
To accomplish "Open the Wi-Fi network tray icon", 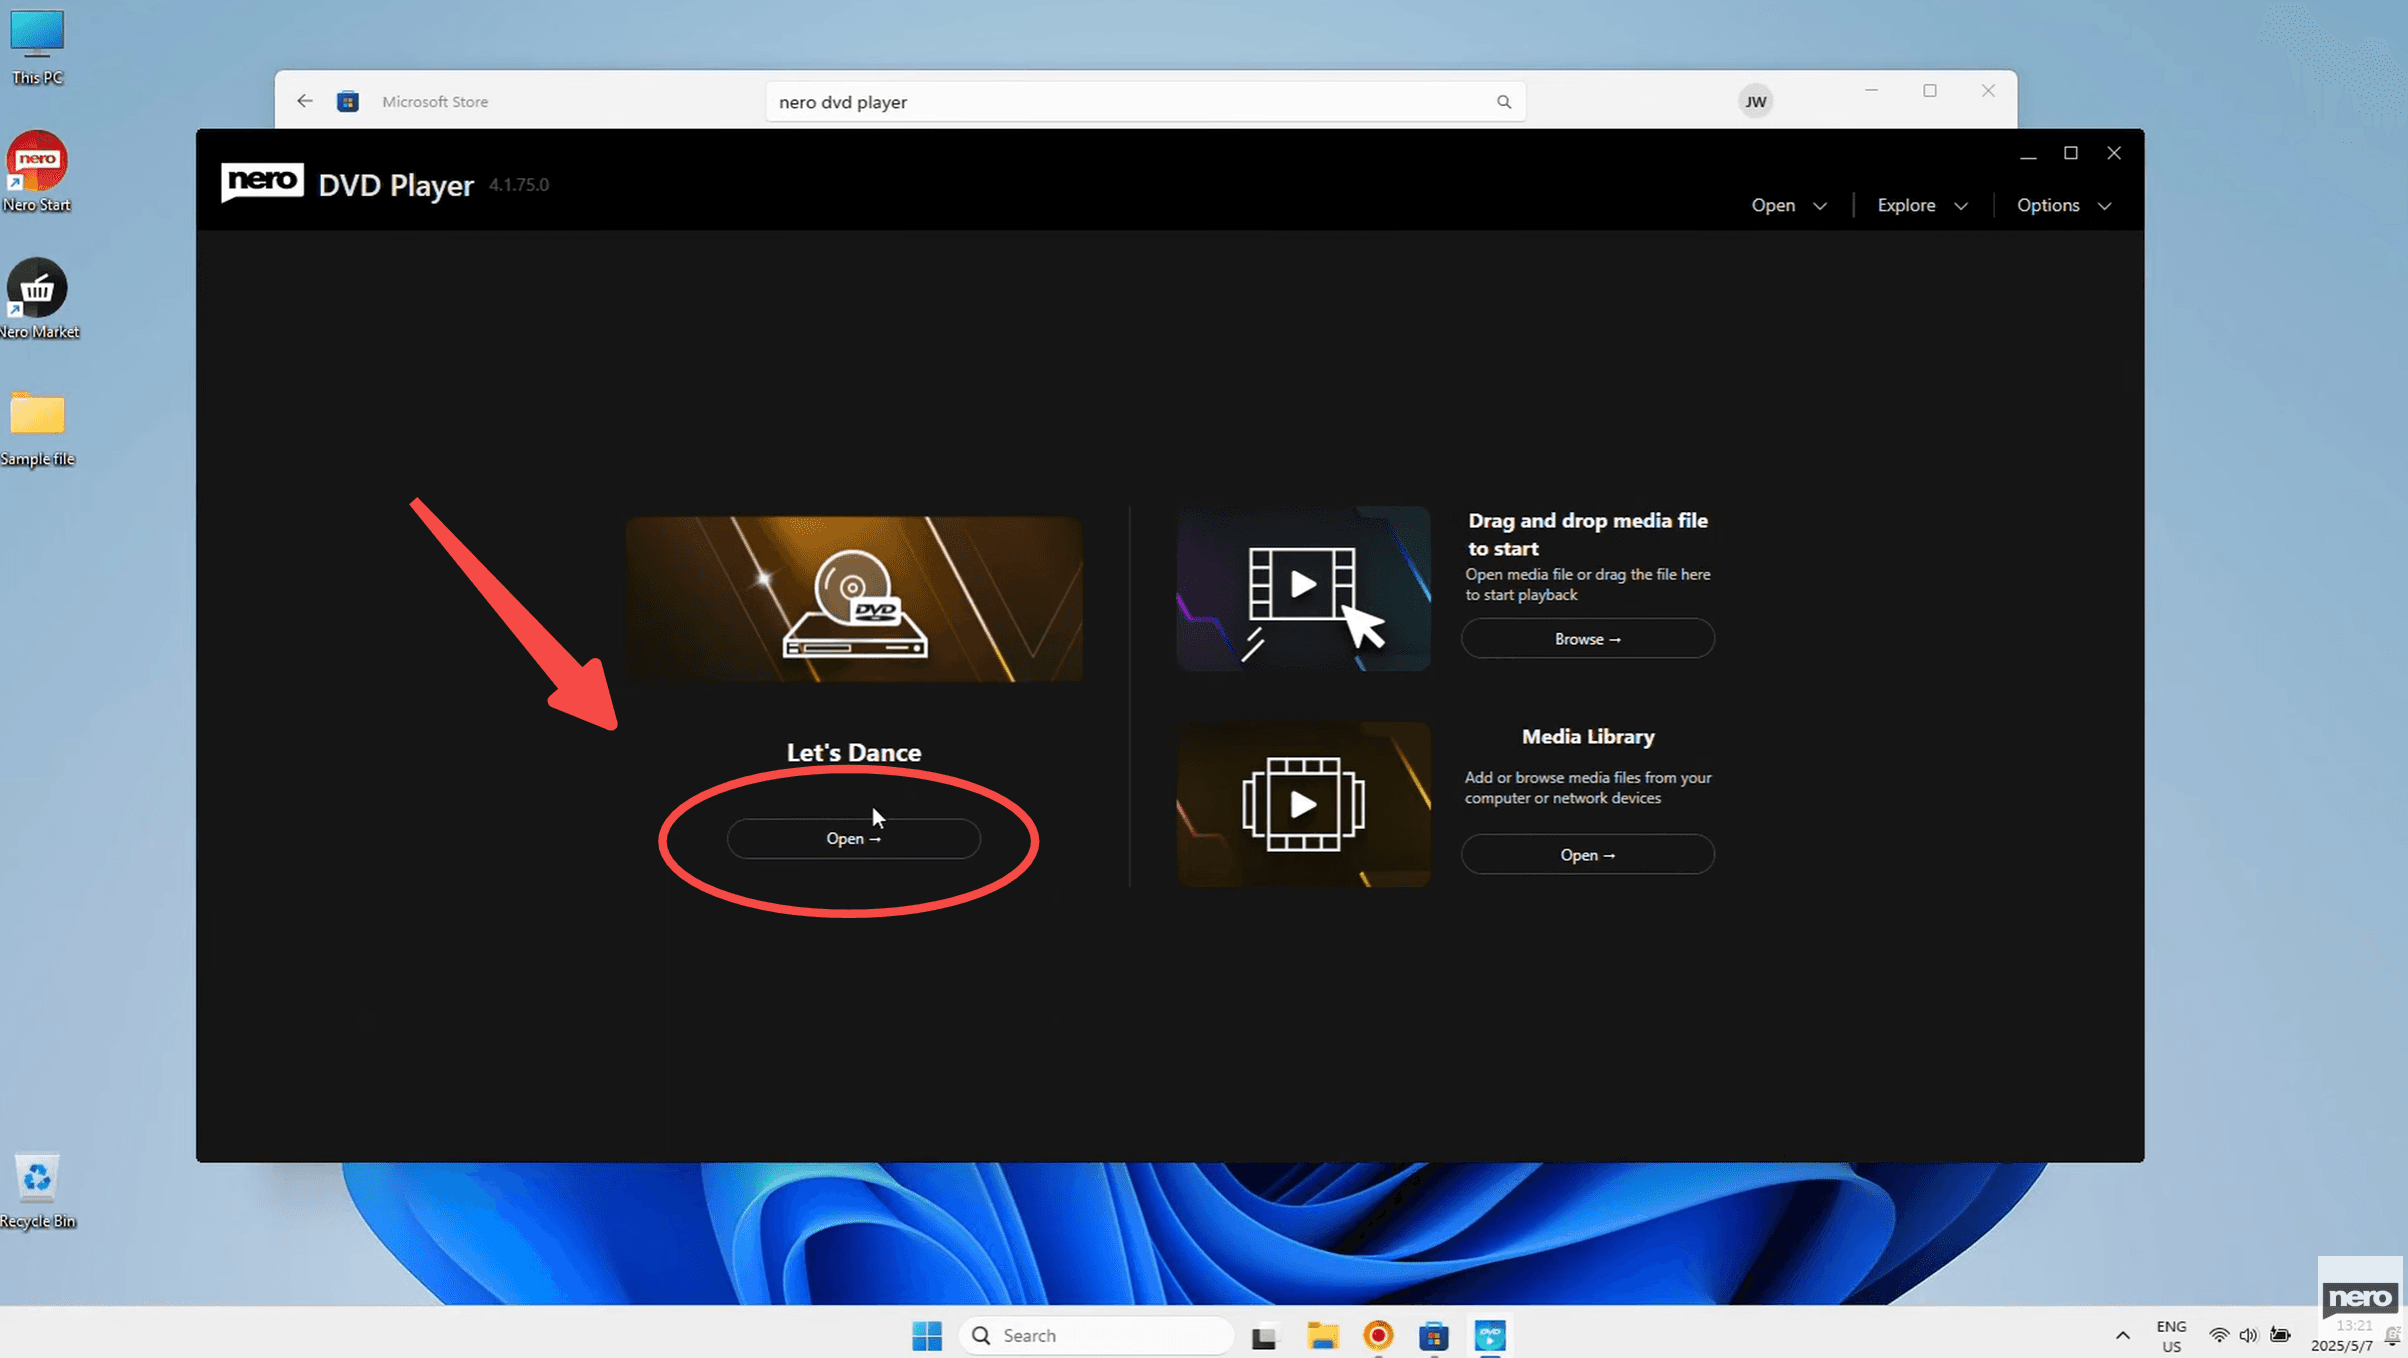I will coord(2218,1335).
